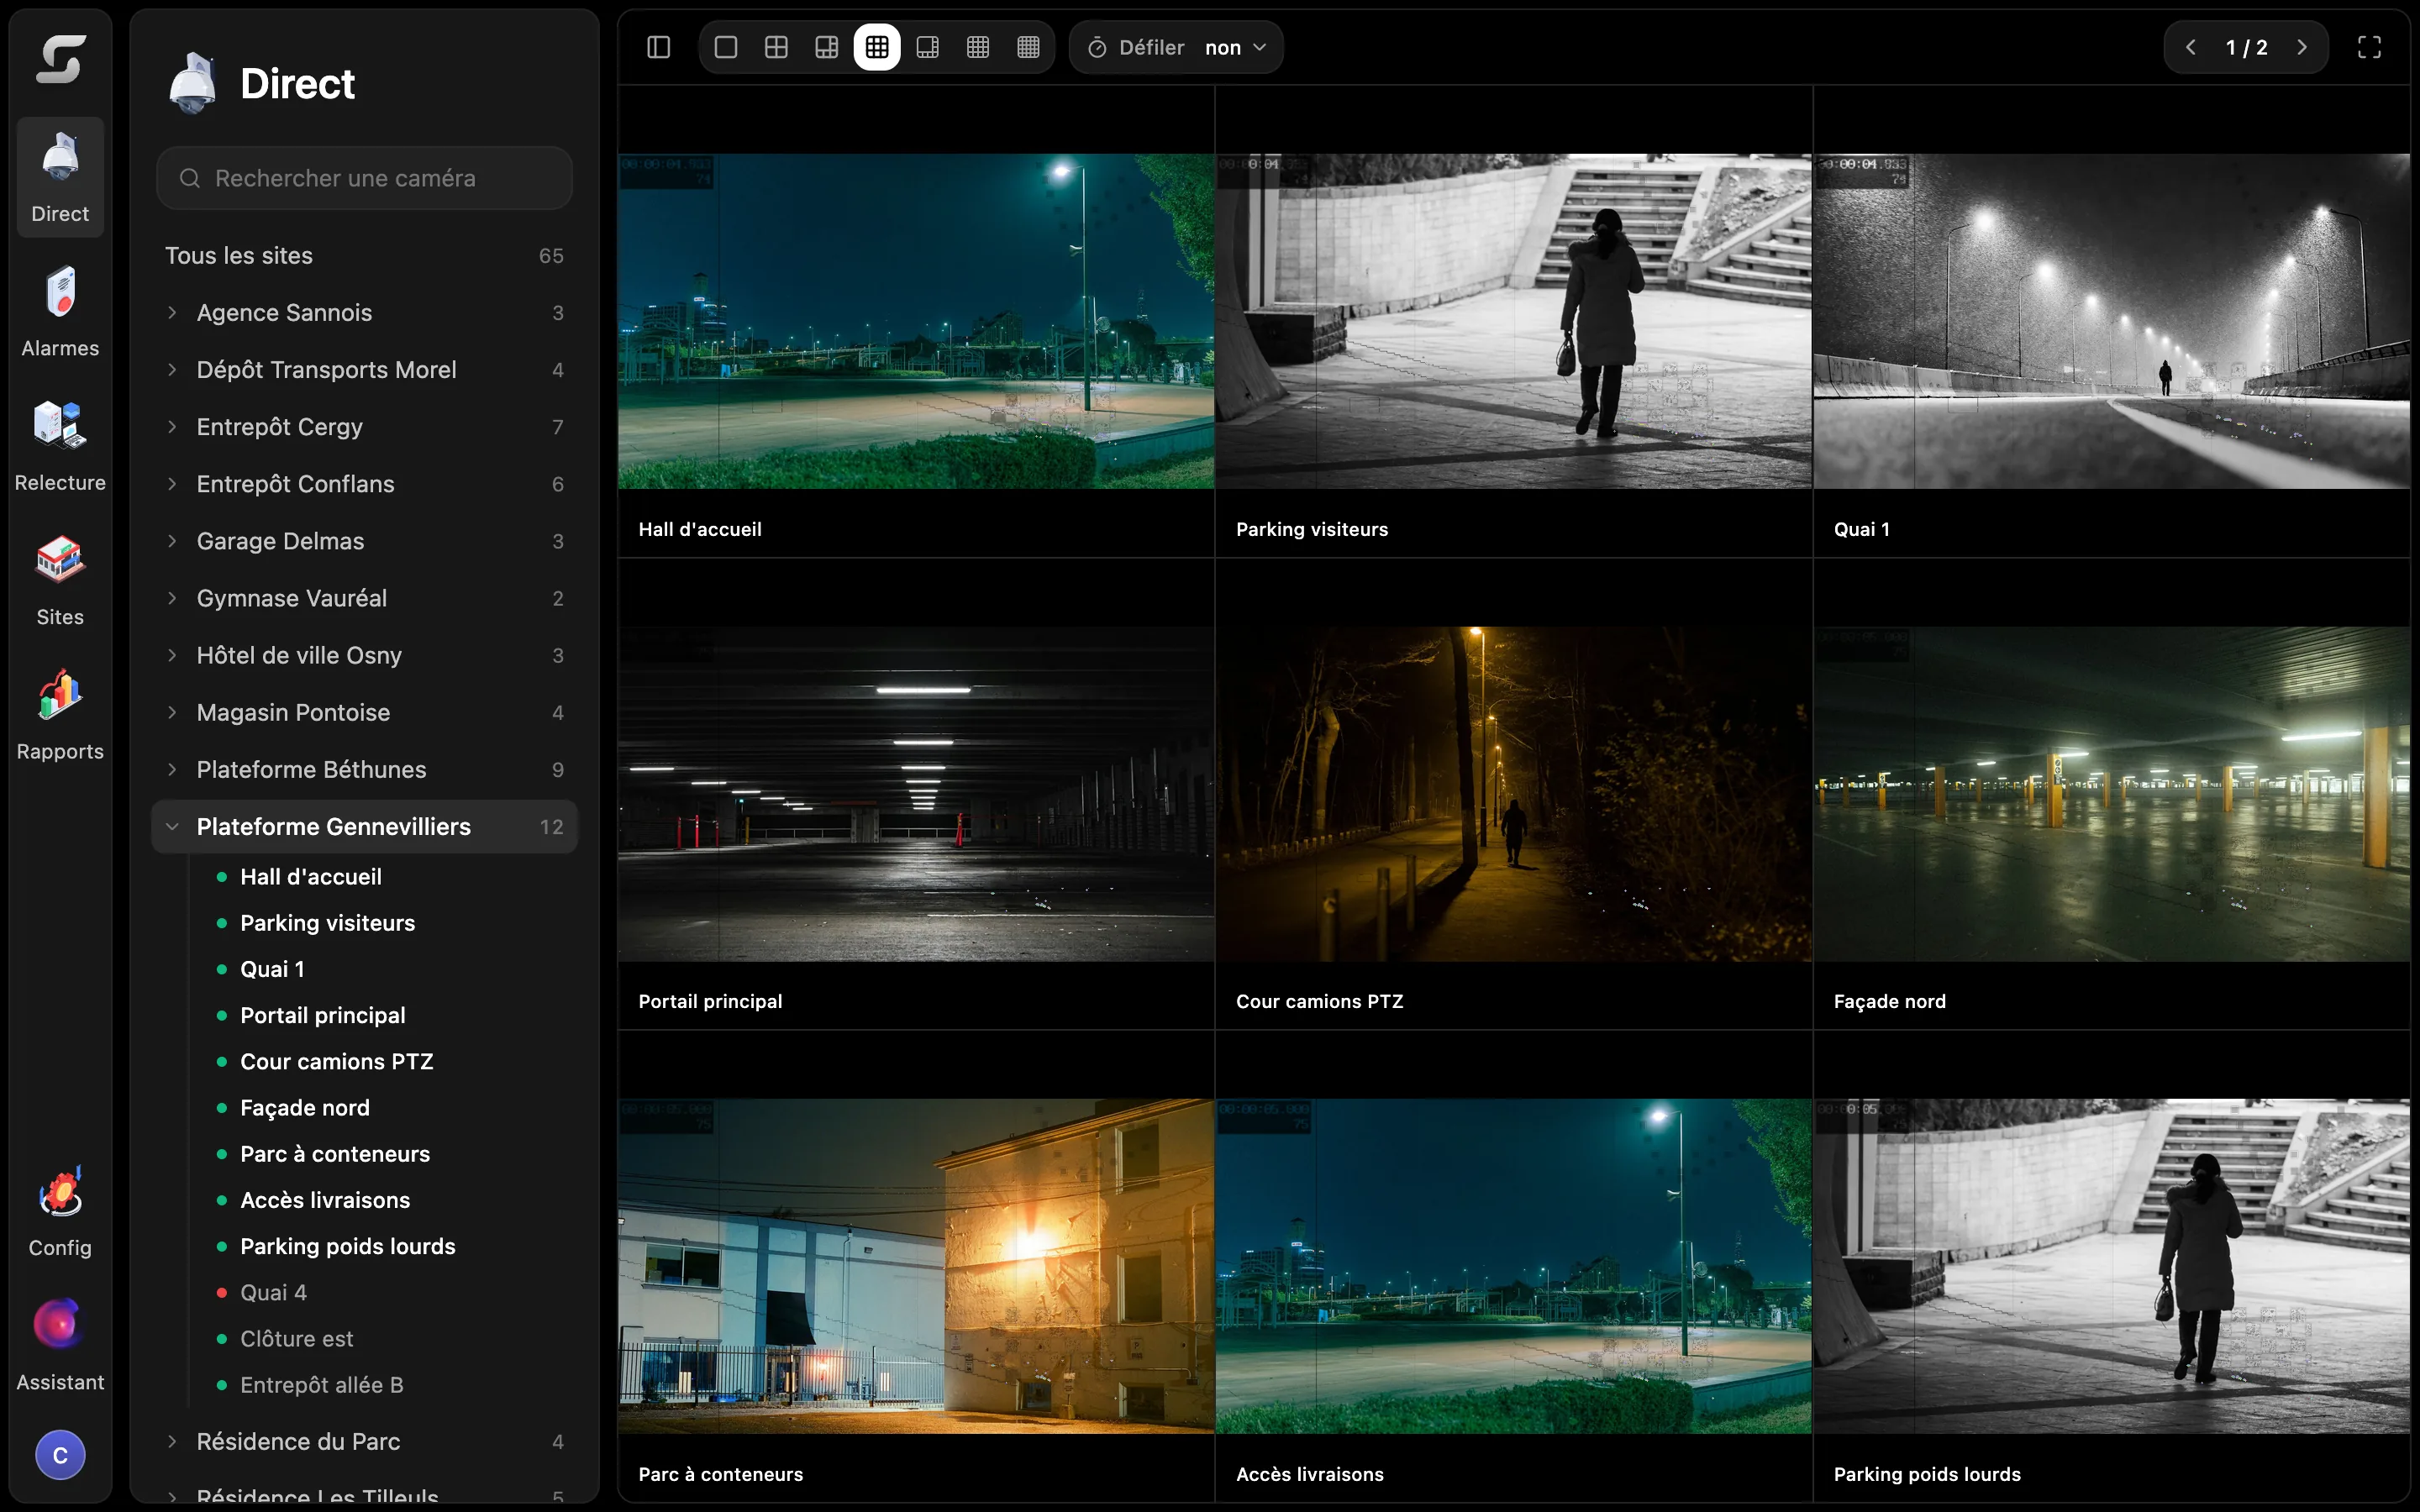Viewport: 2420px width, 1512px height.
Task: Open the Relecture playback section
Action: 60,445
